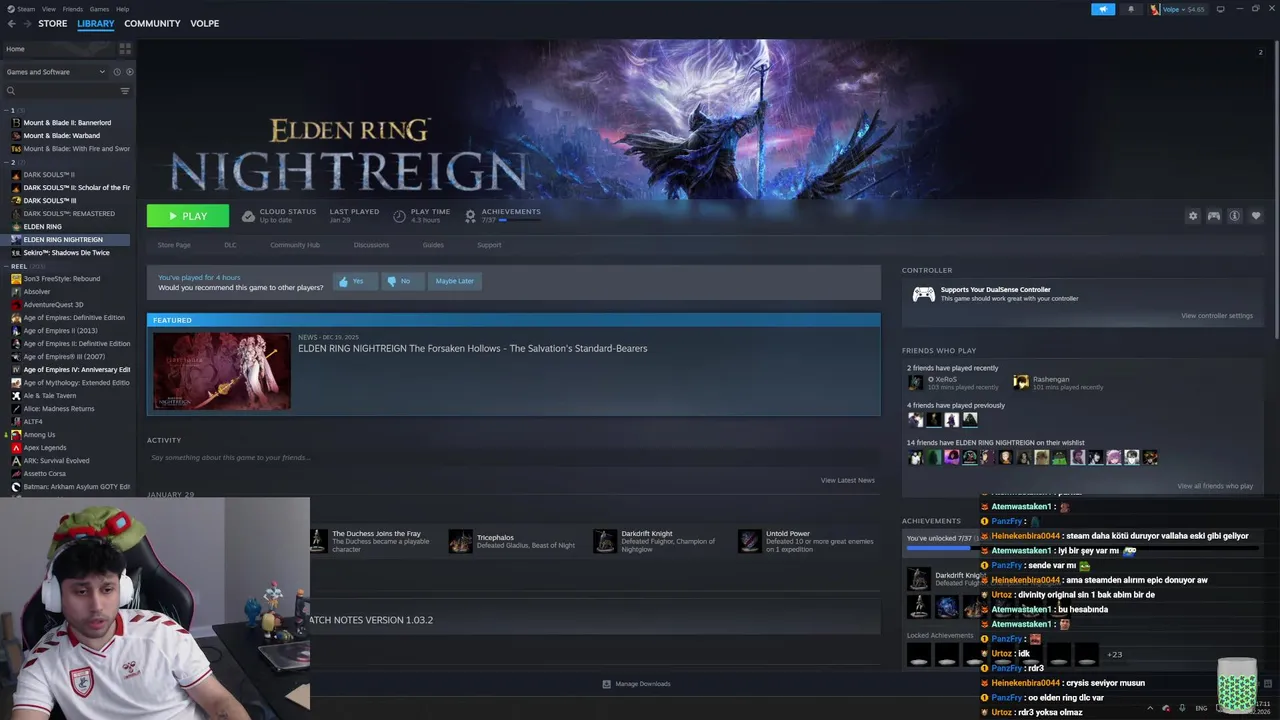The image size is (1280, 720).
Task: Select Mount & Blade II: Bannerlord
Action: 66,123
